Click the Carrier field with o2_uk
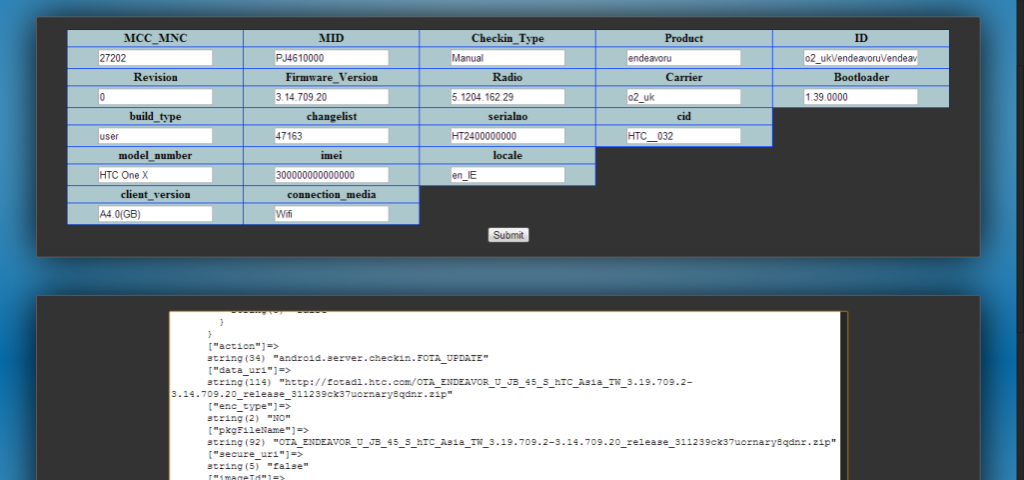 [683, 97]
